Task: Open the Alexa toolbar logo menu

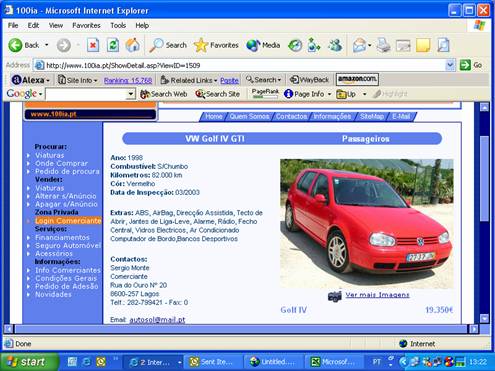Action: pyautogui.click(x=30, y=80)
